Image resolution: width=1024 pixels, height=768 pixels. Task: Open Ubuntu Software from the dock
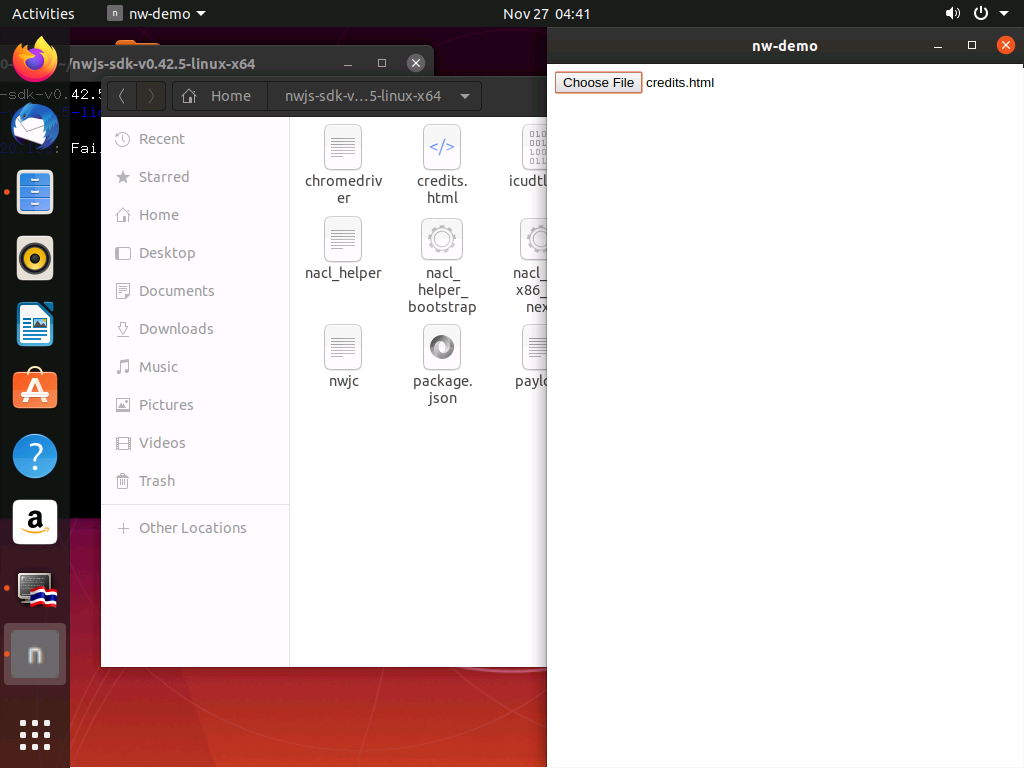[x=35, y=389]
